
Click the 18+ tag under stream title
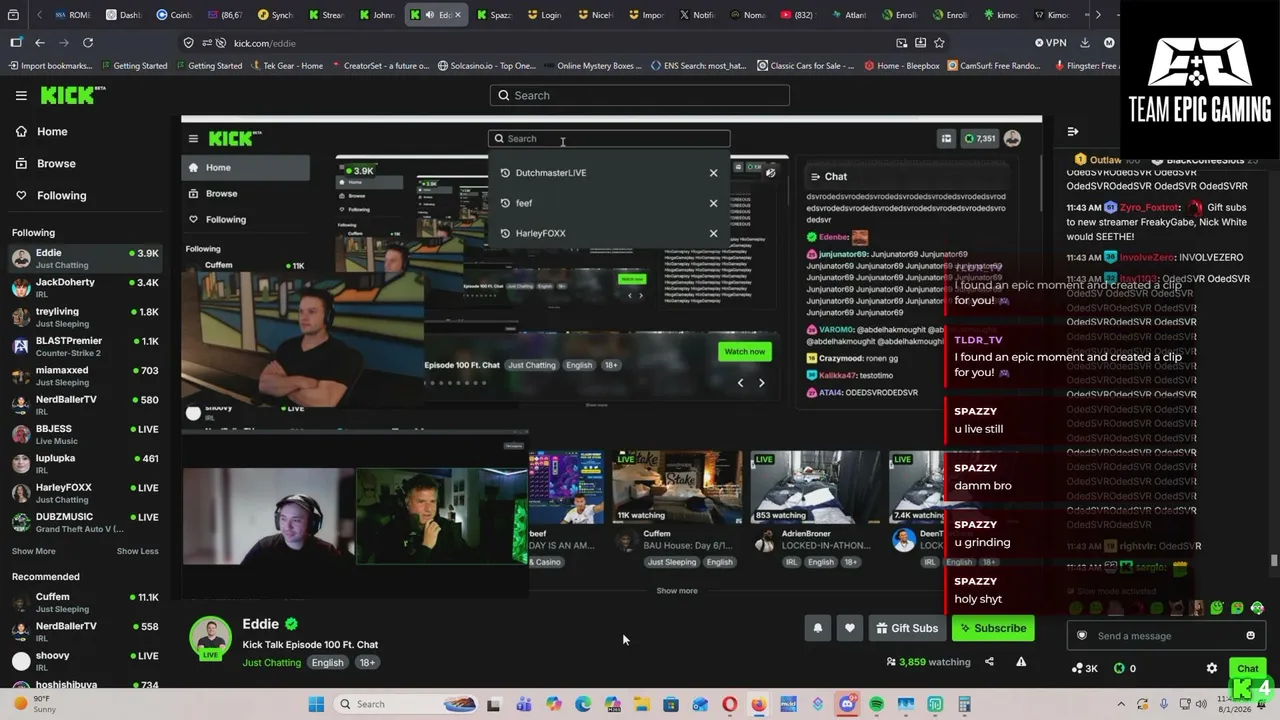click(367, 662)
